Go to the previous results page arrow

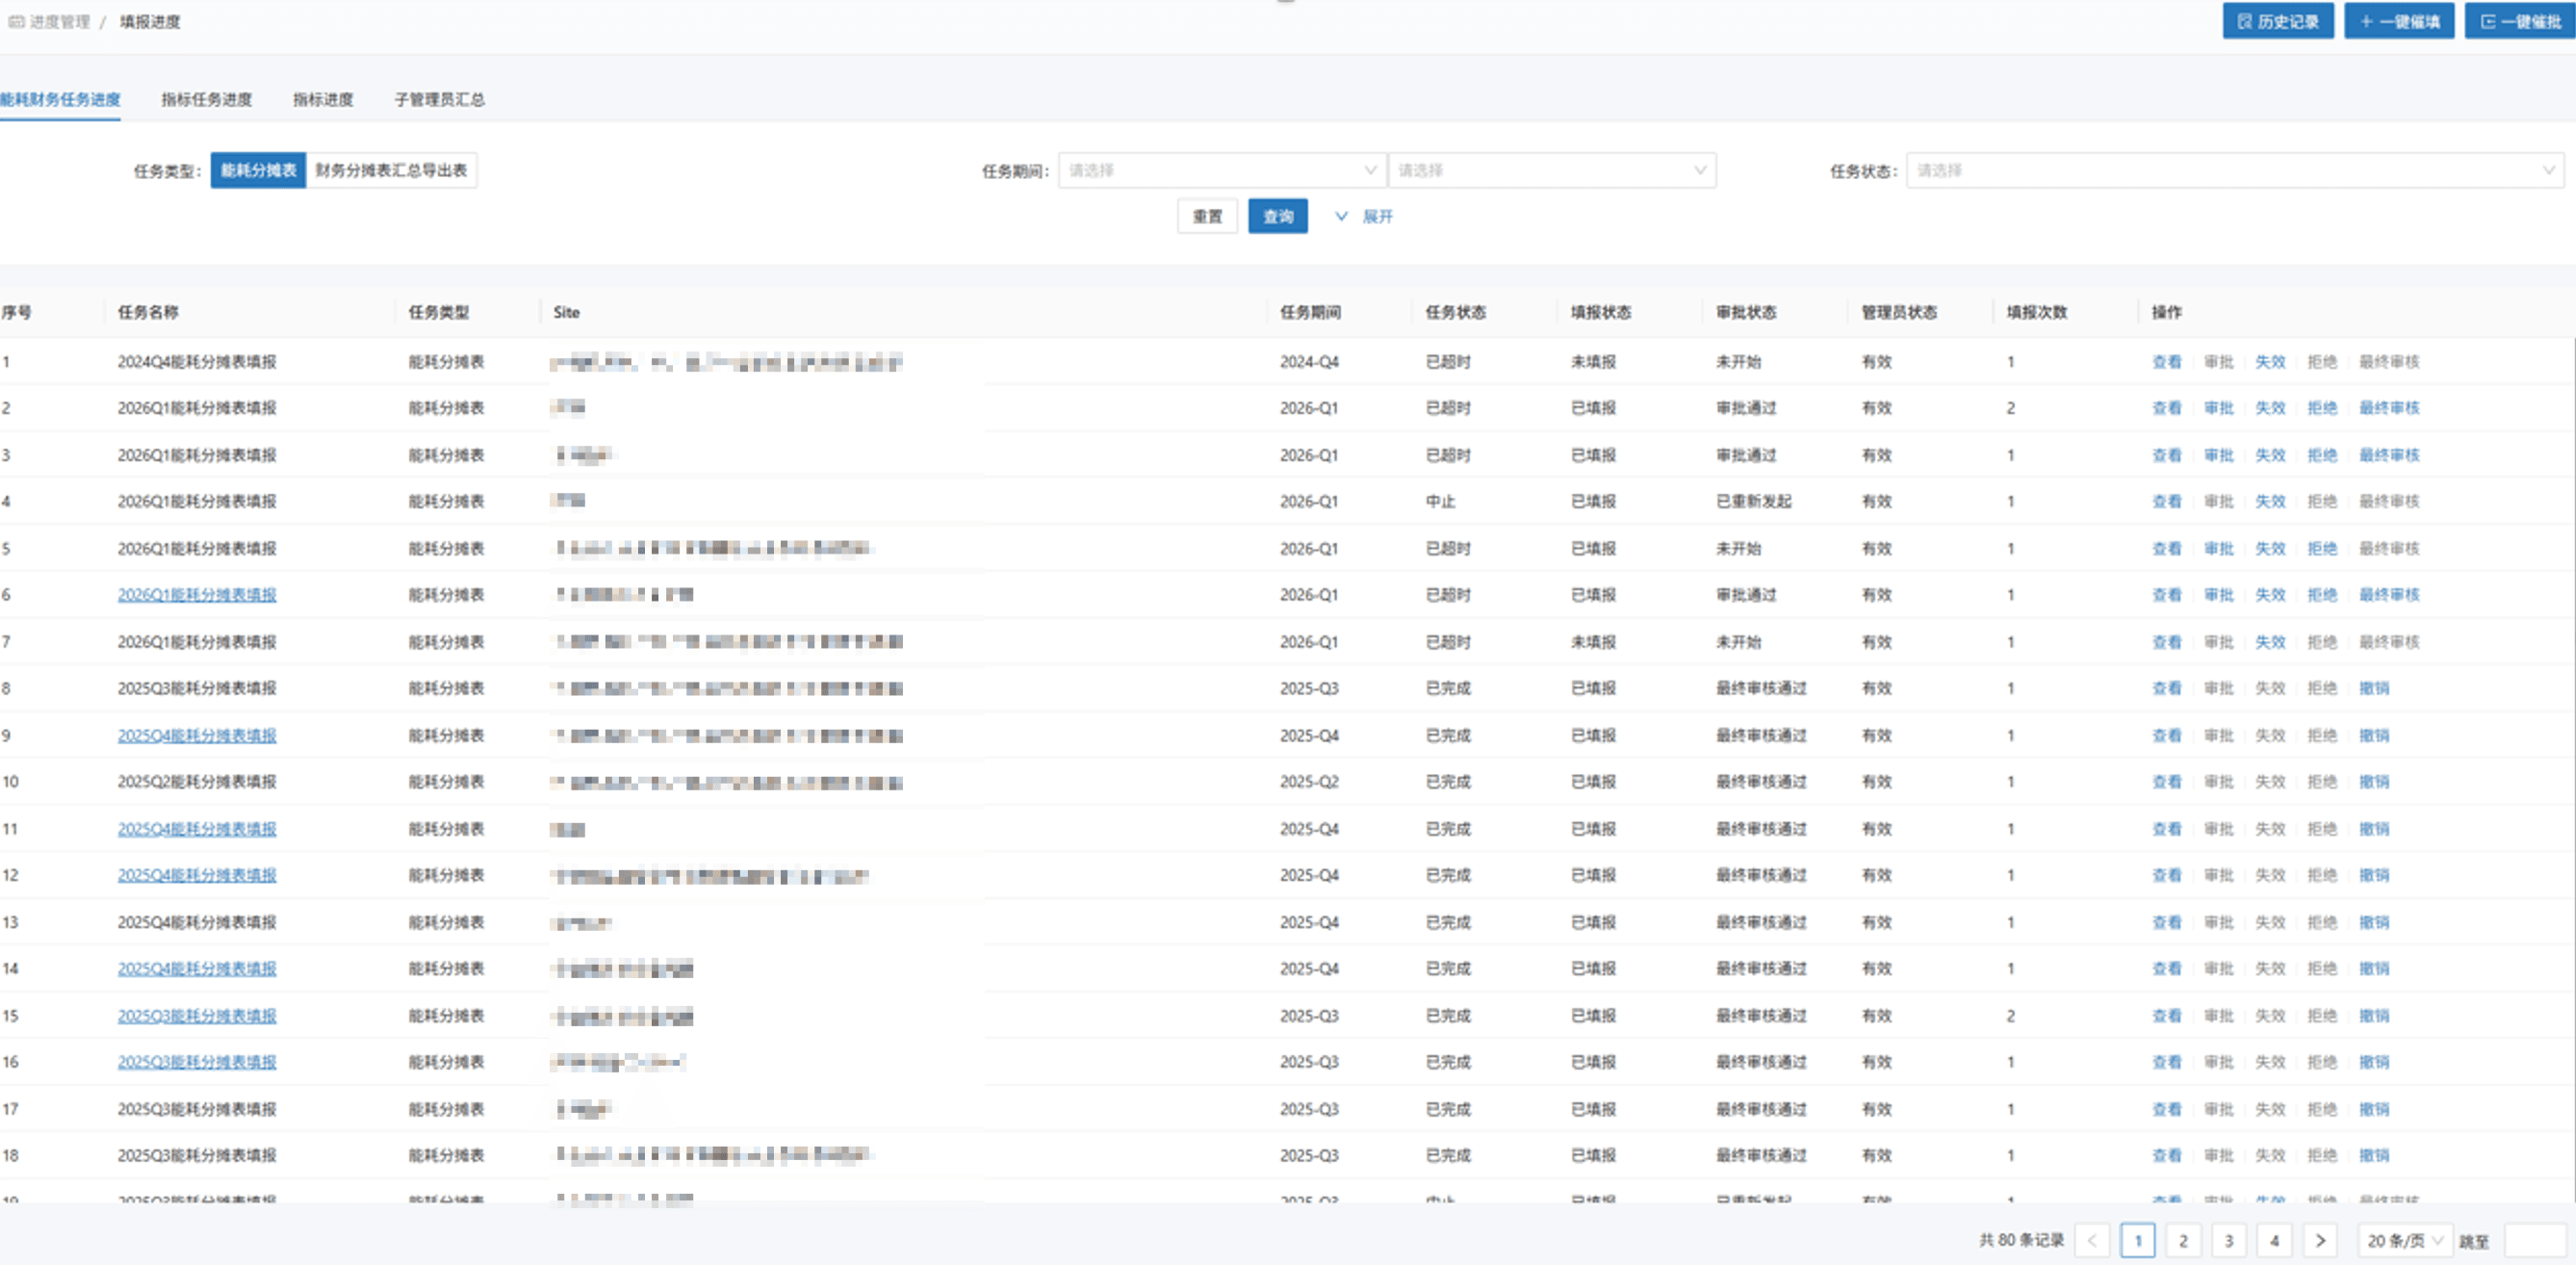[x=2092, y=1240]
